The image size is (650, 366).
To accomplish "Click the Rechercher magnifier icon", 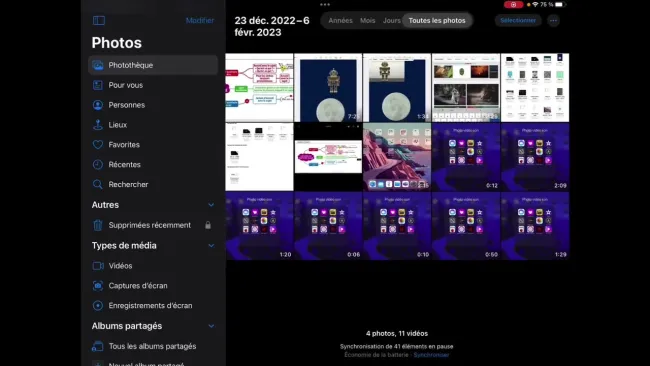I will (x=98, y=184).
